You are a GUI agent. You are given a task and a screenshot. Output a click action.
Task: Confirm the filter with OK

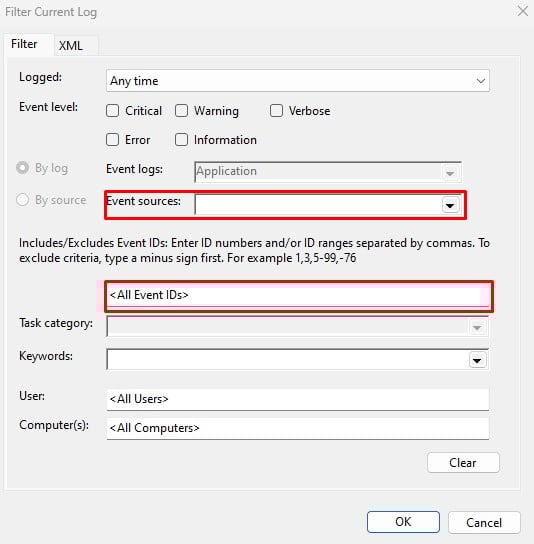tap(403, 522)
